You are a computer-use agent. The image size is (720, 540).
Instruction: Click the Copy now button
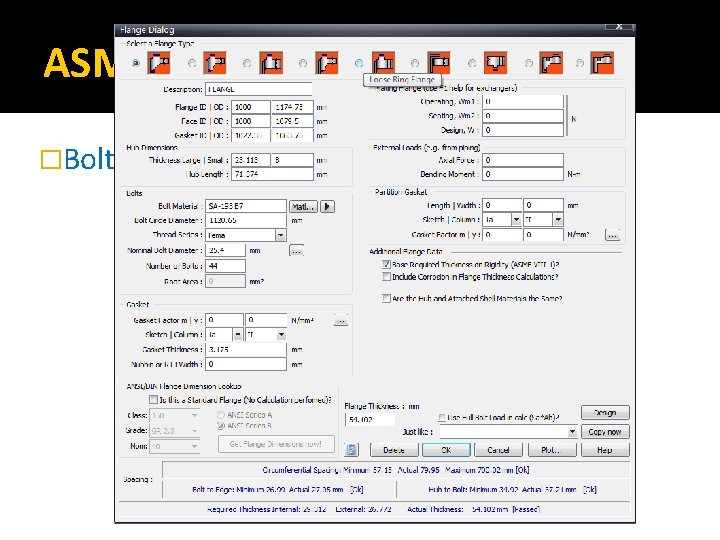605,432
